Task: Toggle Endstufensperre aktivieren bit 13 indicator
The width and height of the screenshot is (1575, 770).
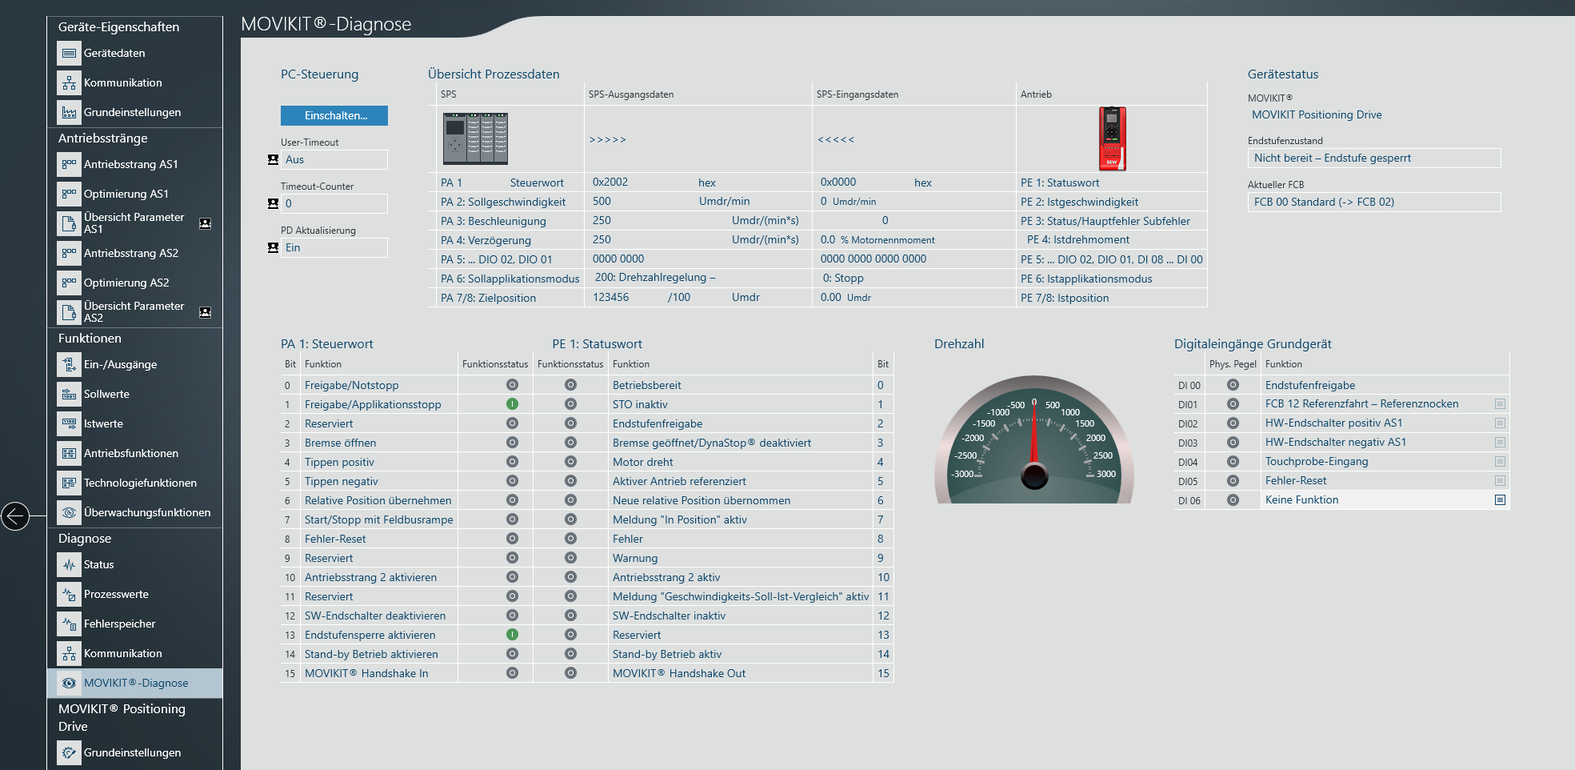Action: [512, 635]
